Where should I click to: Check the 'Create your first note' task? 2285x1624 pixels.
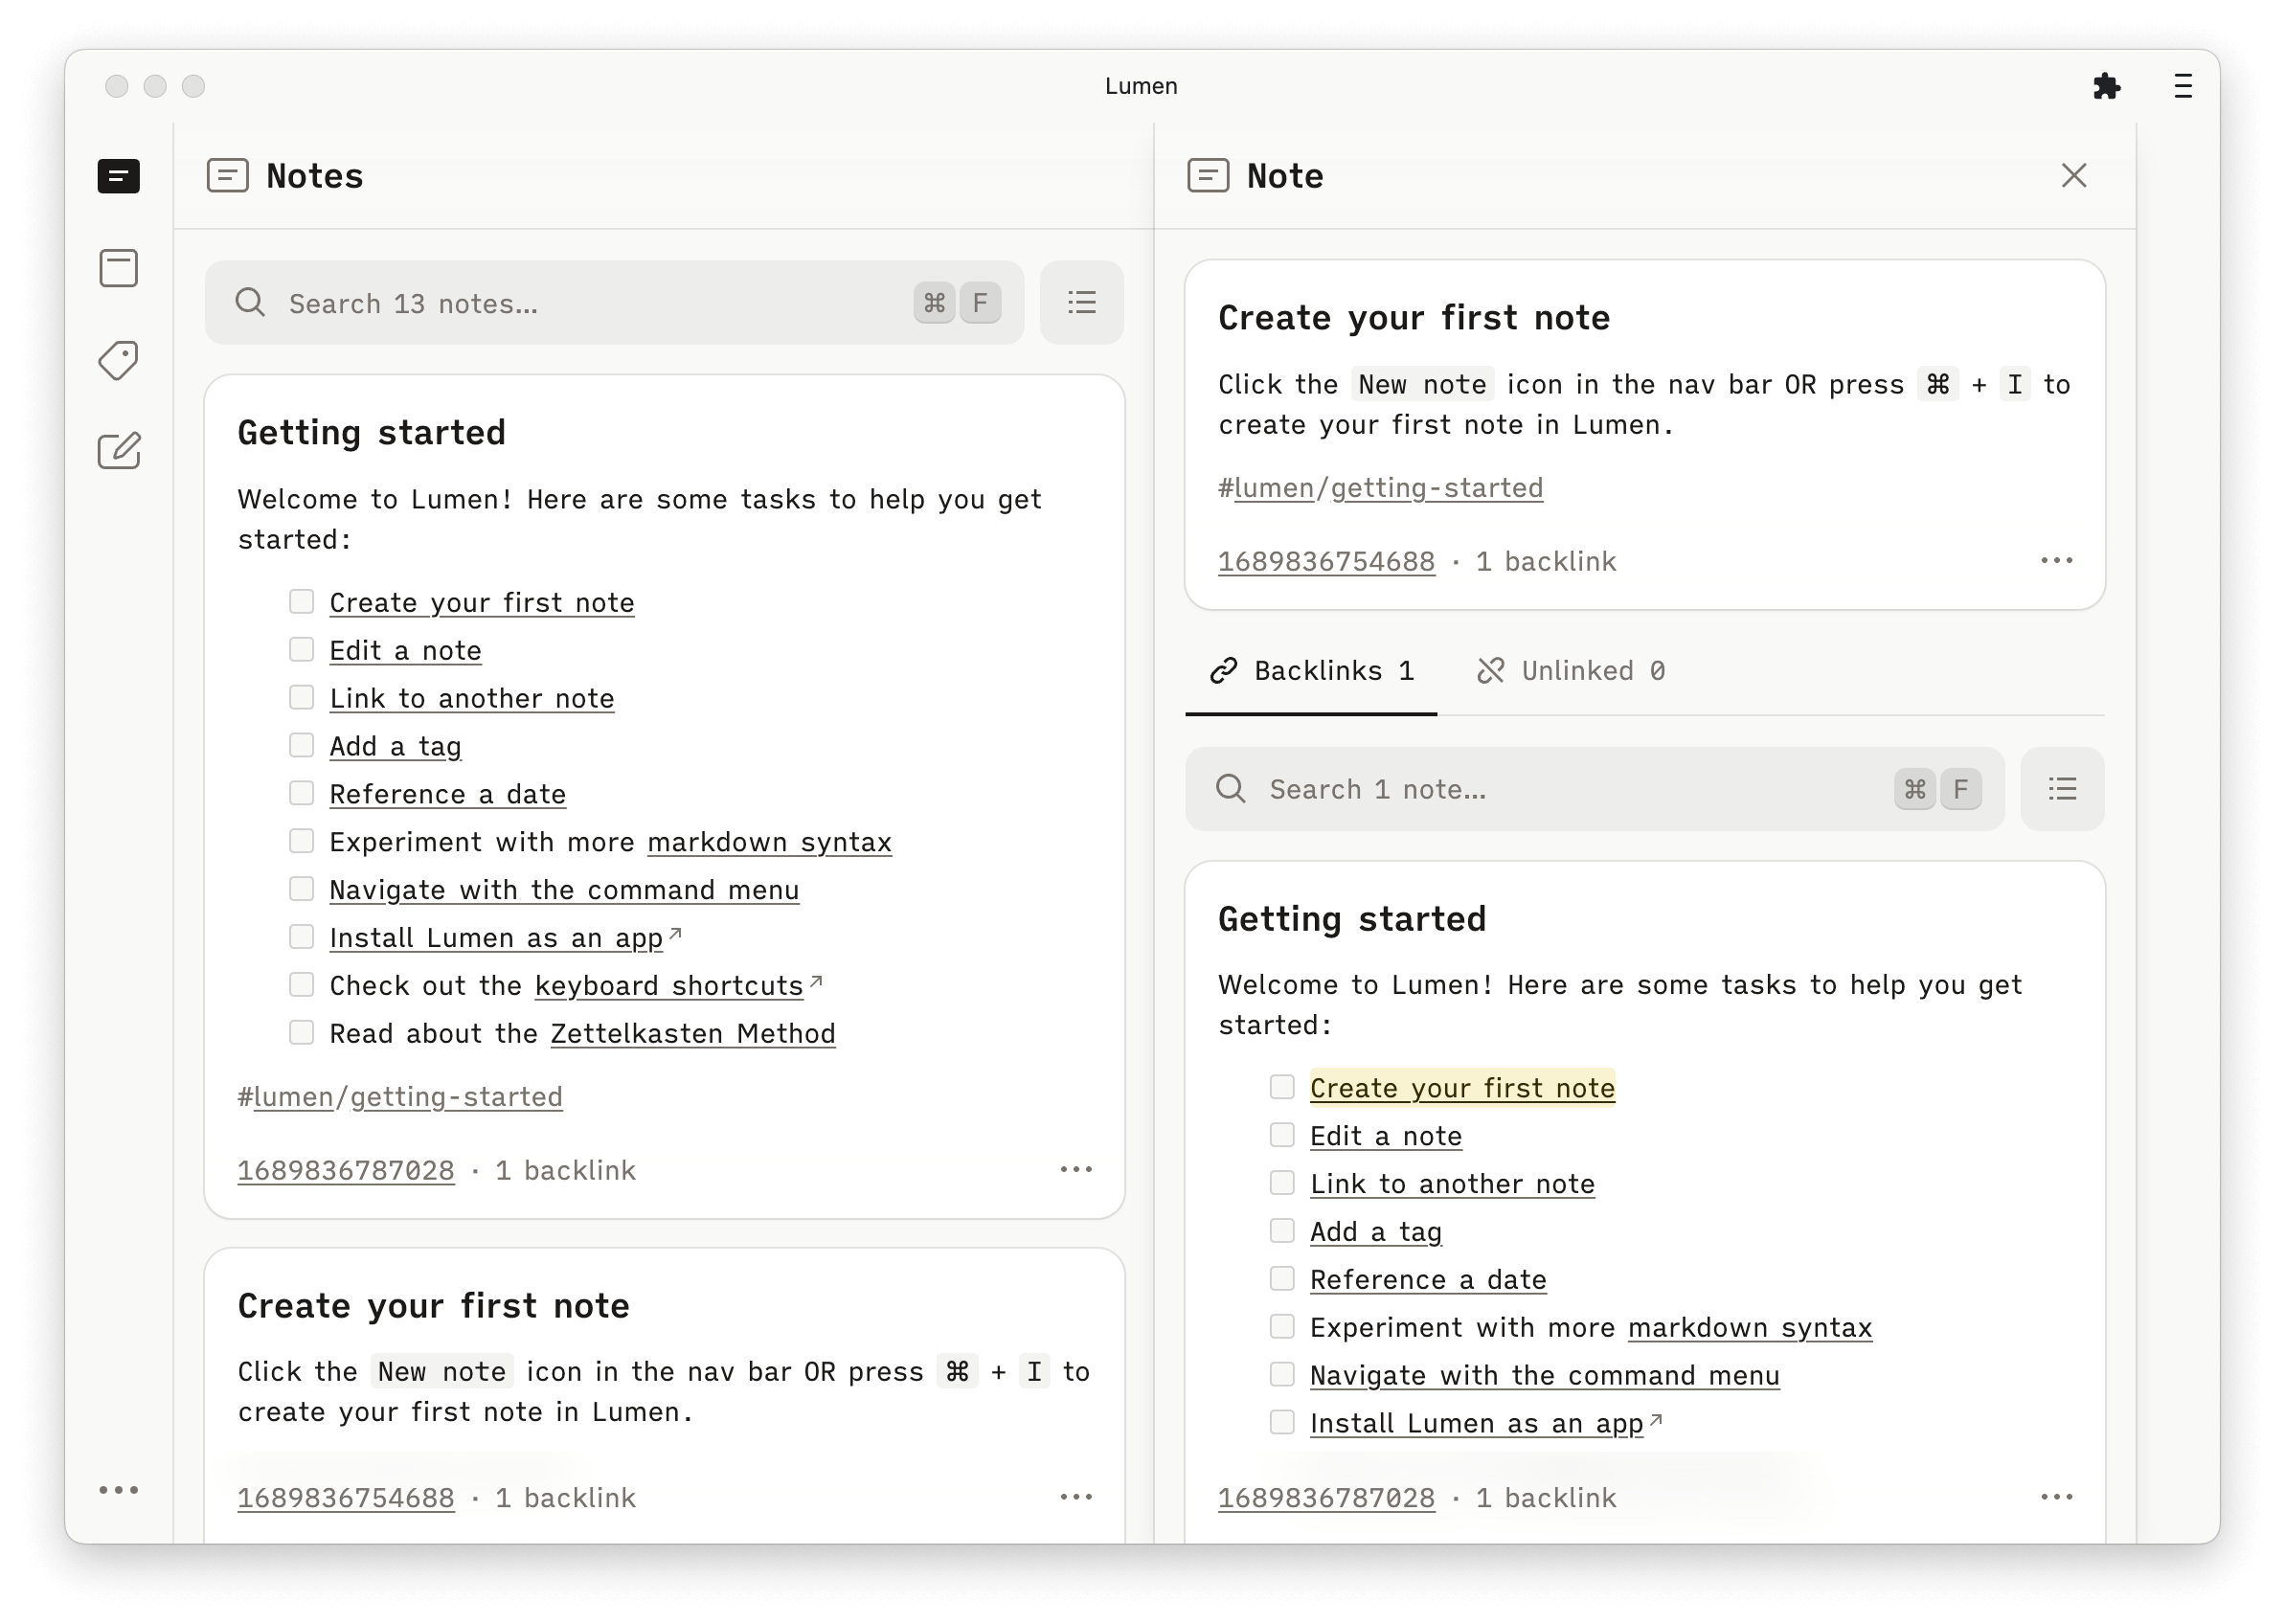(x=302, y=601)
